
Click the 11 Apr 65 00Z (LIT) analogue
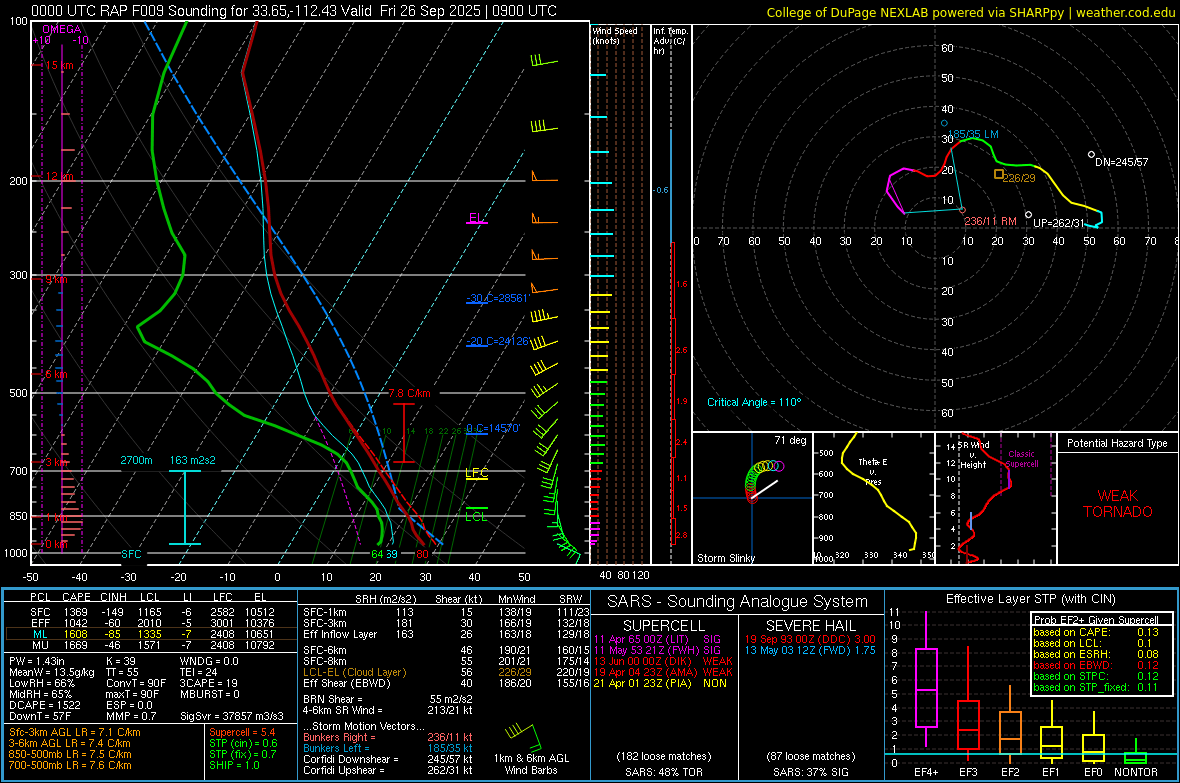pos(657,639)
